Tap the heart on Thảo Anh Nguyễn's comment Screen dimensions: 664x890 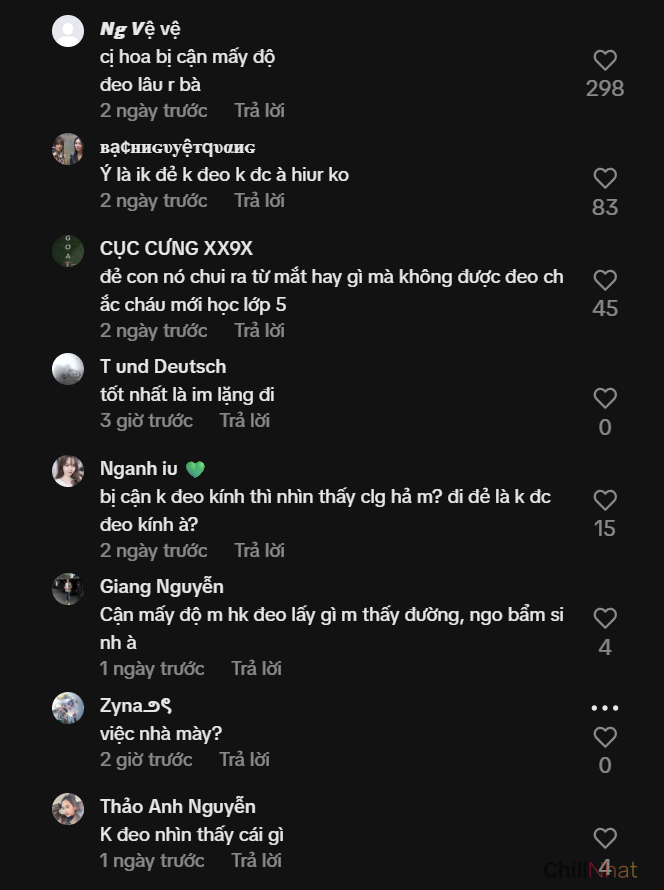(x=605, y=839)
